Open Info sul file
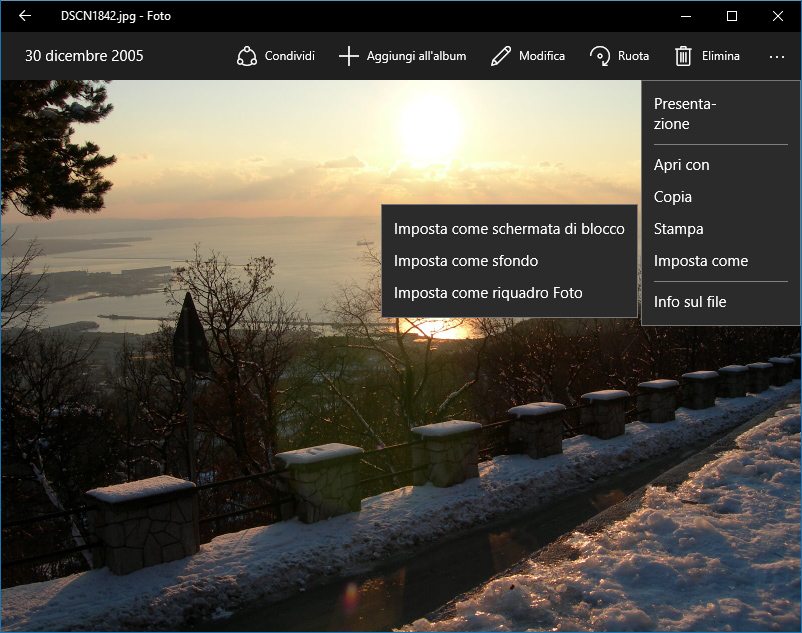The height and width of the screenshot is (633, 802). coord(690,302)
